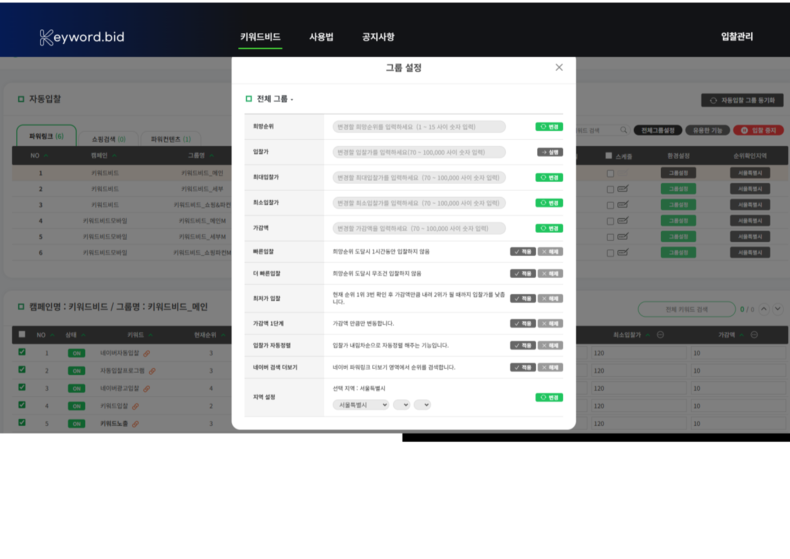Close the 그룹 설정 dialog with X
This screenshot has height=559, width=790.
559,68
